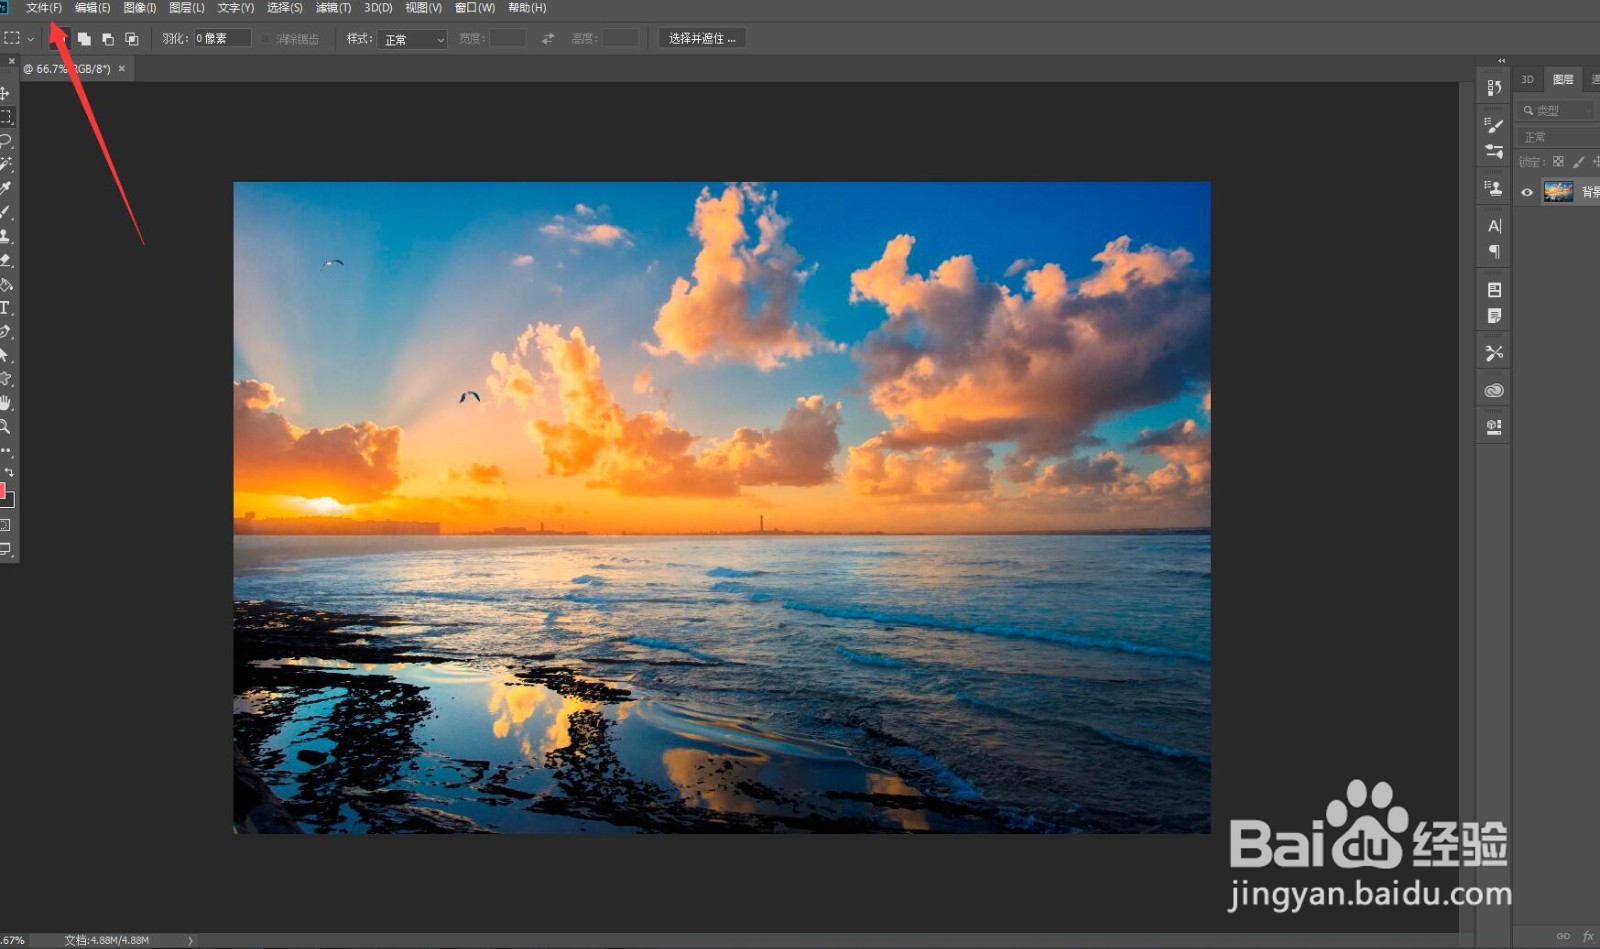Image resolution: width=1600 pixels, height=949 pixels.
Task: Switch to the 图层 panel tab
Action: click(x=1563, y=80)
